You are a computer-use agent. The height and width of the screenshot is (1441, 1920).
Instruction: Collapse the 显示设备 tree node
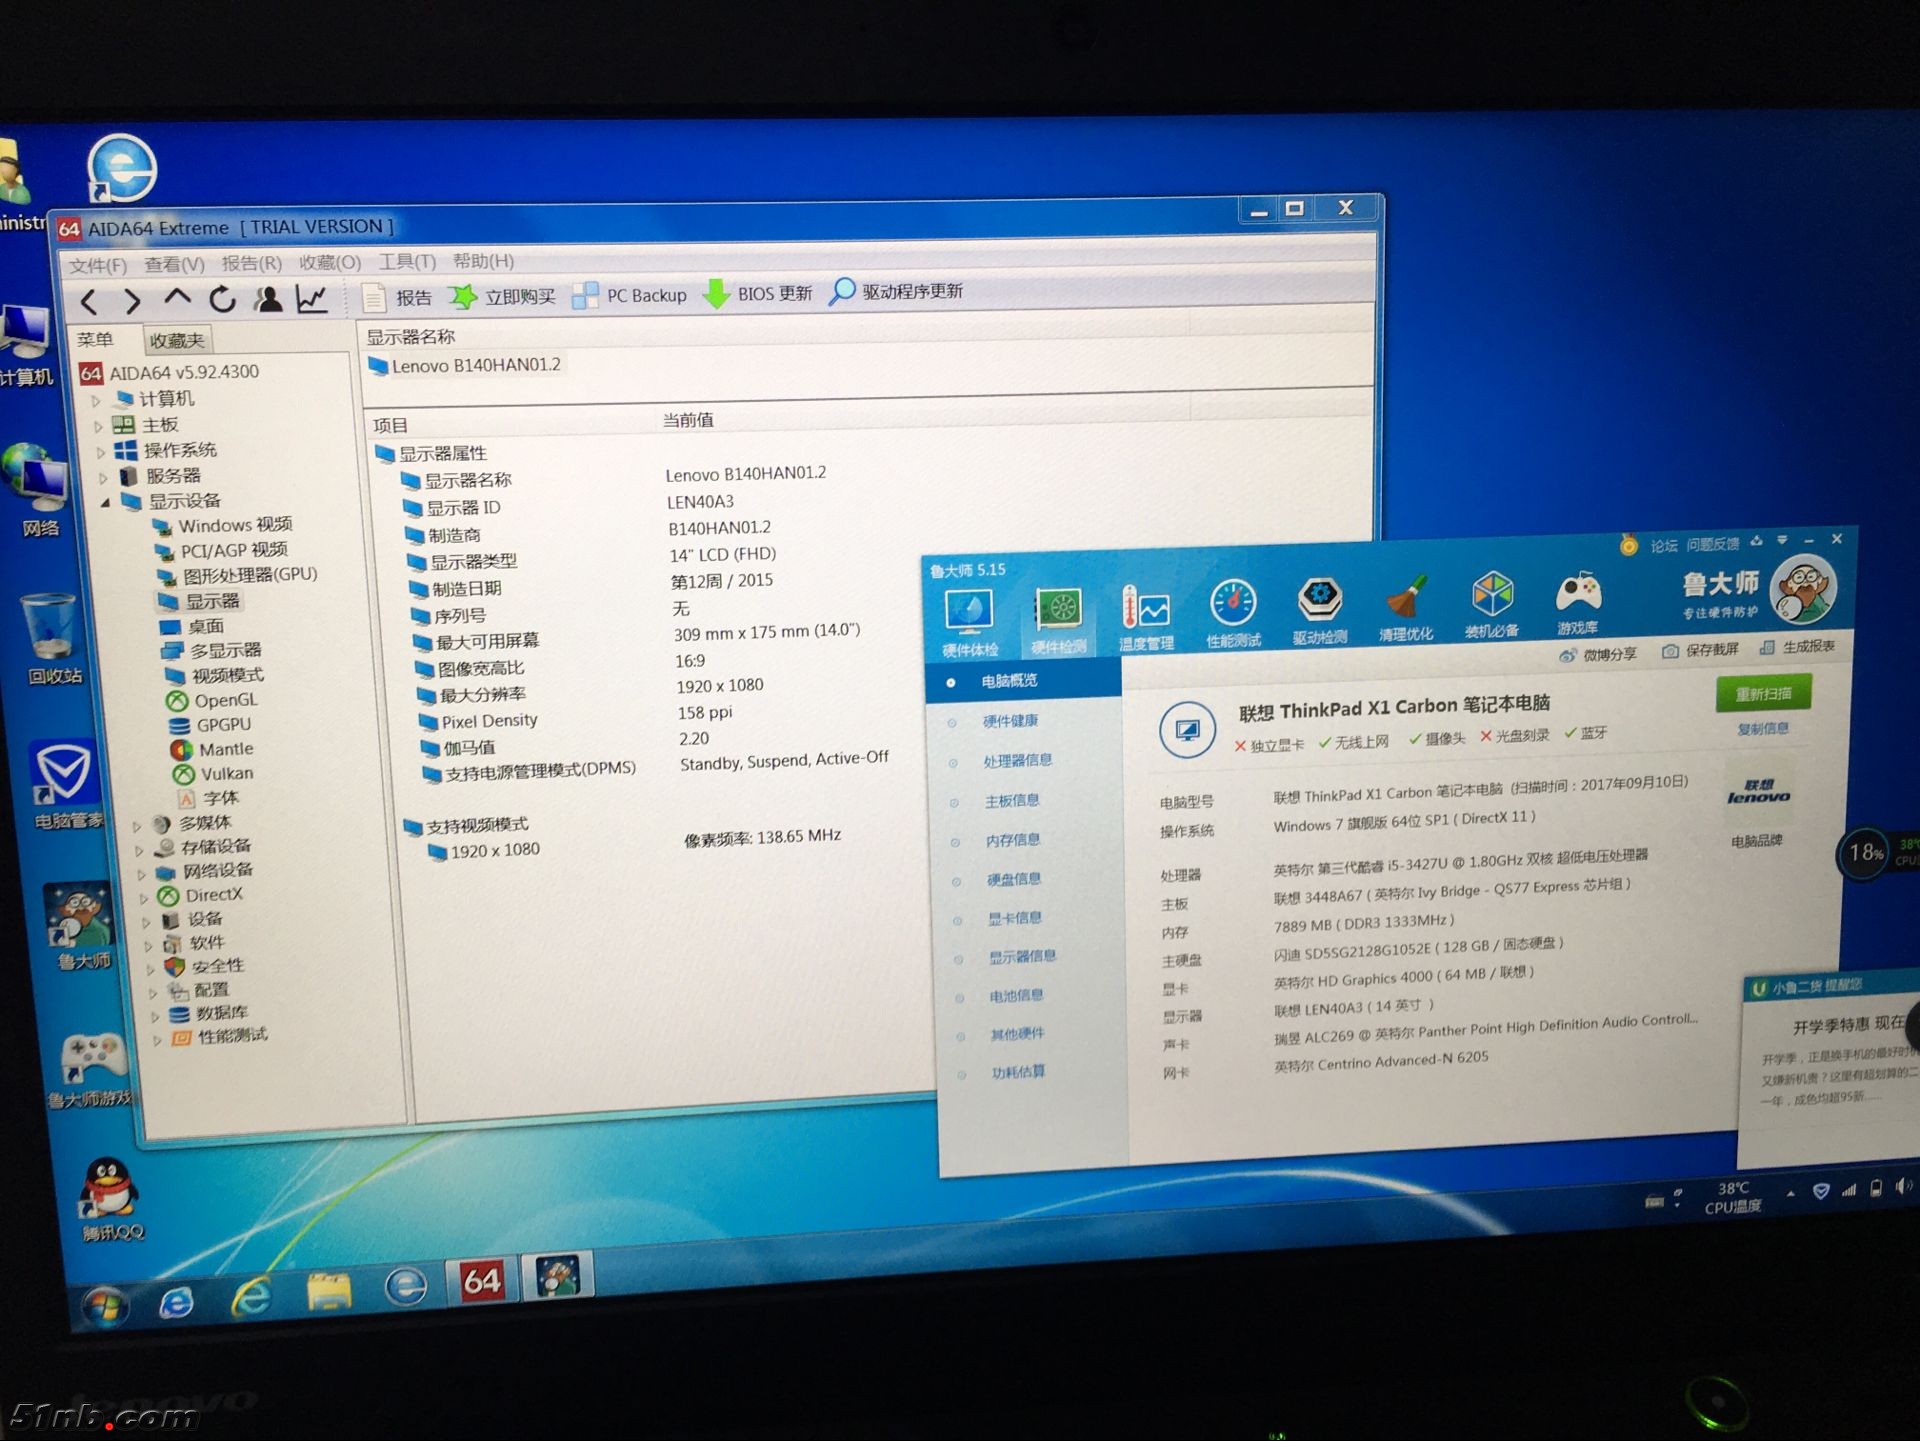[104, 502]
